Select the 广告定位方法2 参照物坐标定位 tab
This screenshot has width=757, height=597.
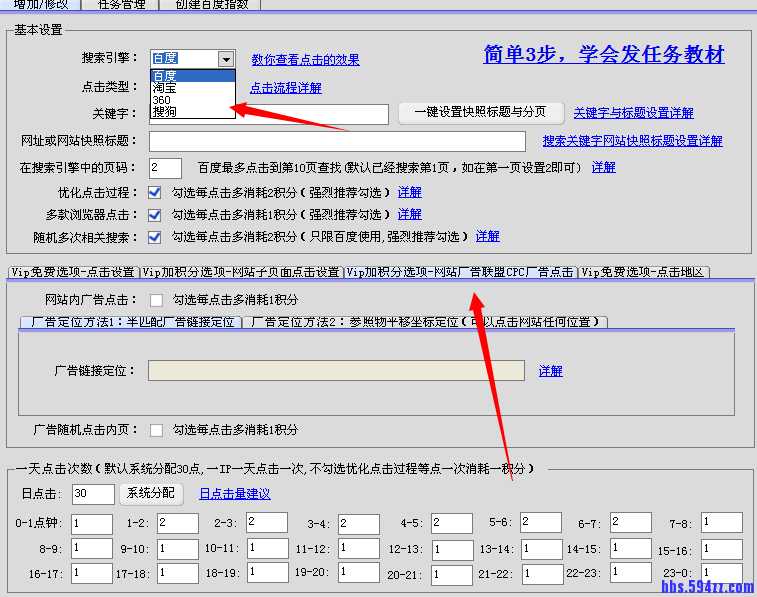[425, 322]
